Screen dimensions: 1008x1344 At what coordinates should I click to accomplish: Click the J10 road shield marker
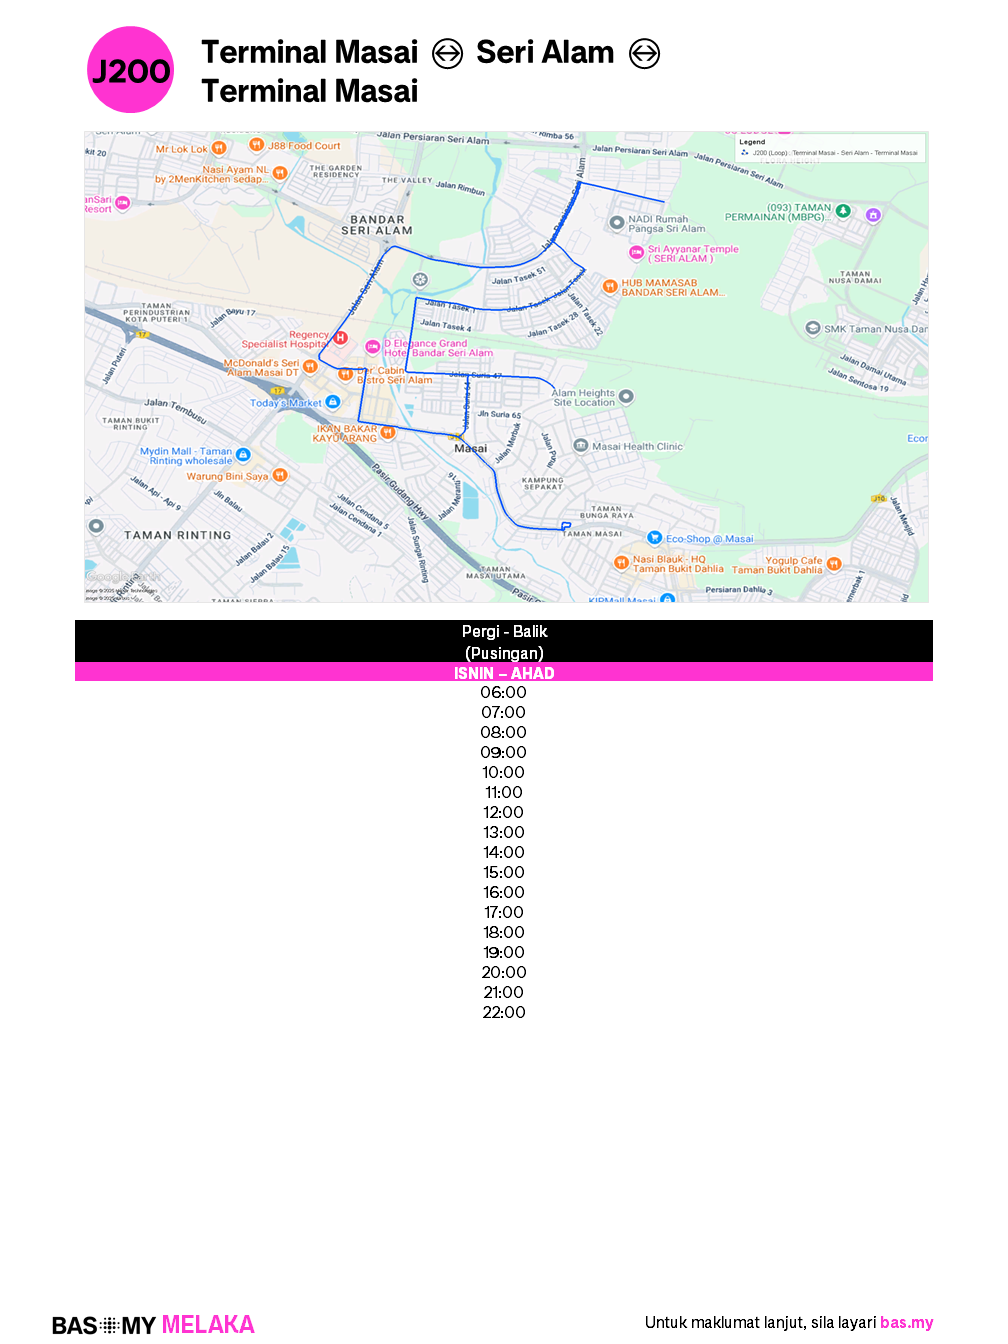click(878, 498)
